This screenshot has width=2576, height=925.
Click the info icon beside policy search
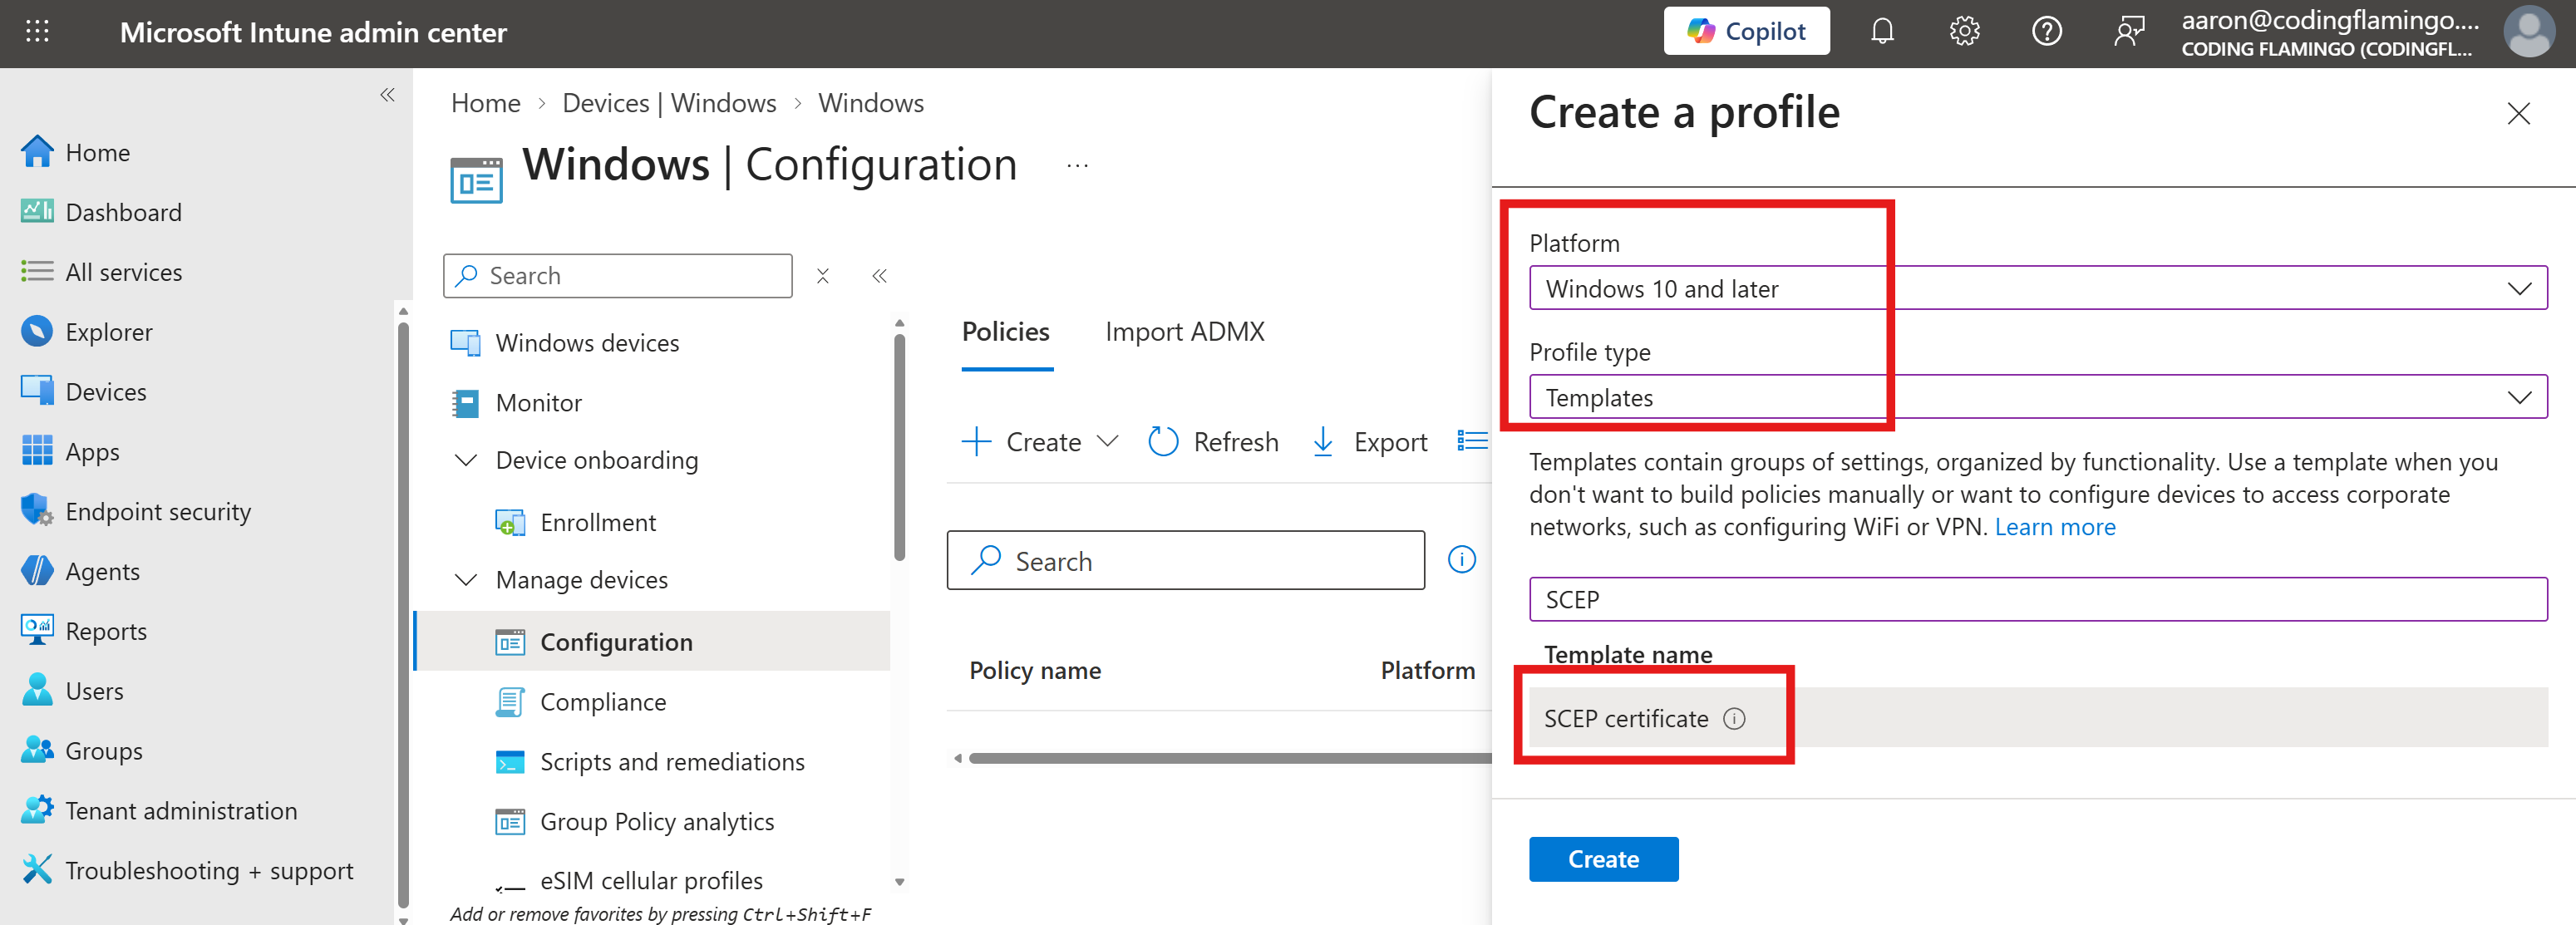click(x=1461, y=560)
